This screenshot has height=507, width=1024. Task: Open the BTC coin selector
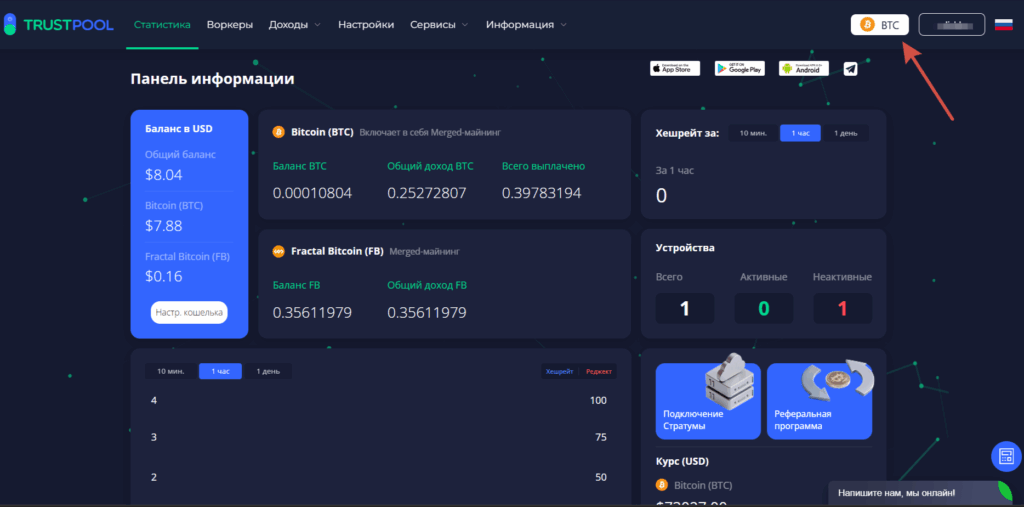[880, 24]
